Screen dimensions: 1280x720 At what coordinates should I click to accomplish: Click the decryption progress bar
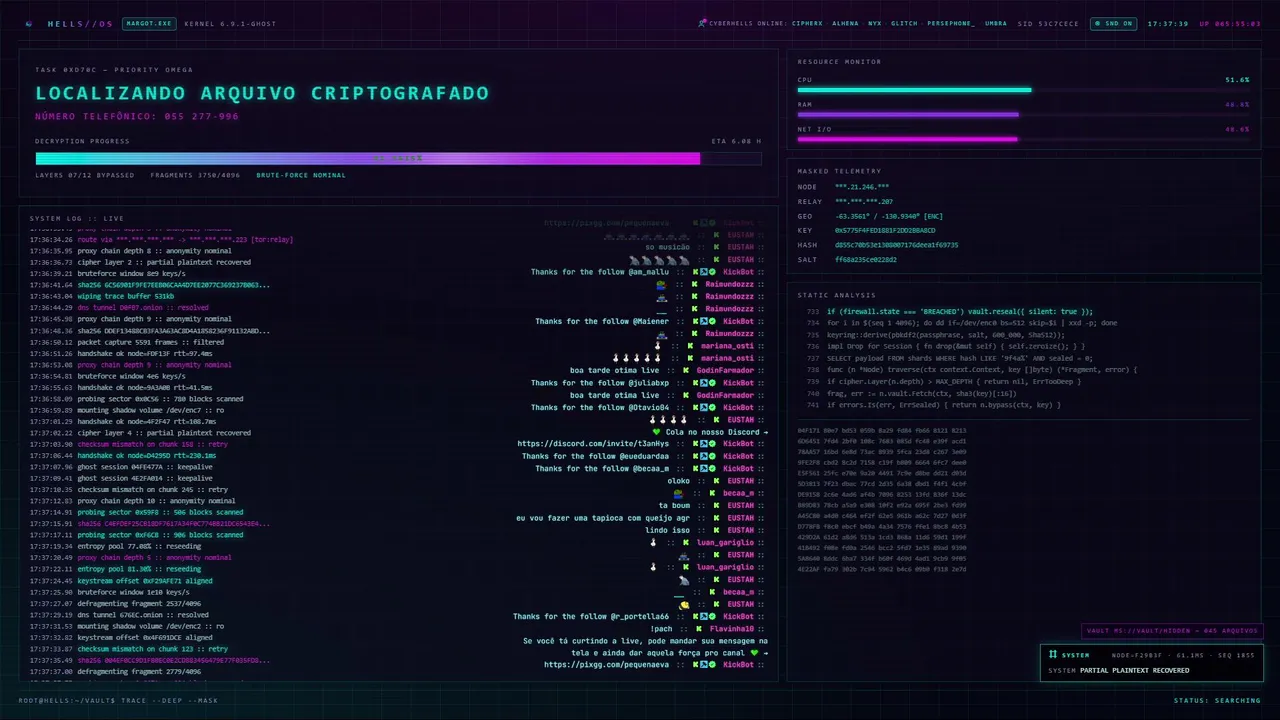[x=398, y=158]
